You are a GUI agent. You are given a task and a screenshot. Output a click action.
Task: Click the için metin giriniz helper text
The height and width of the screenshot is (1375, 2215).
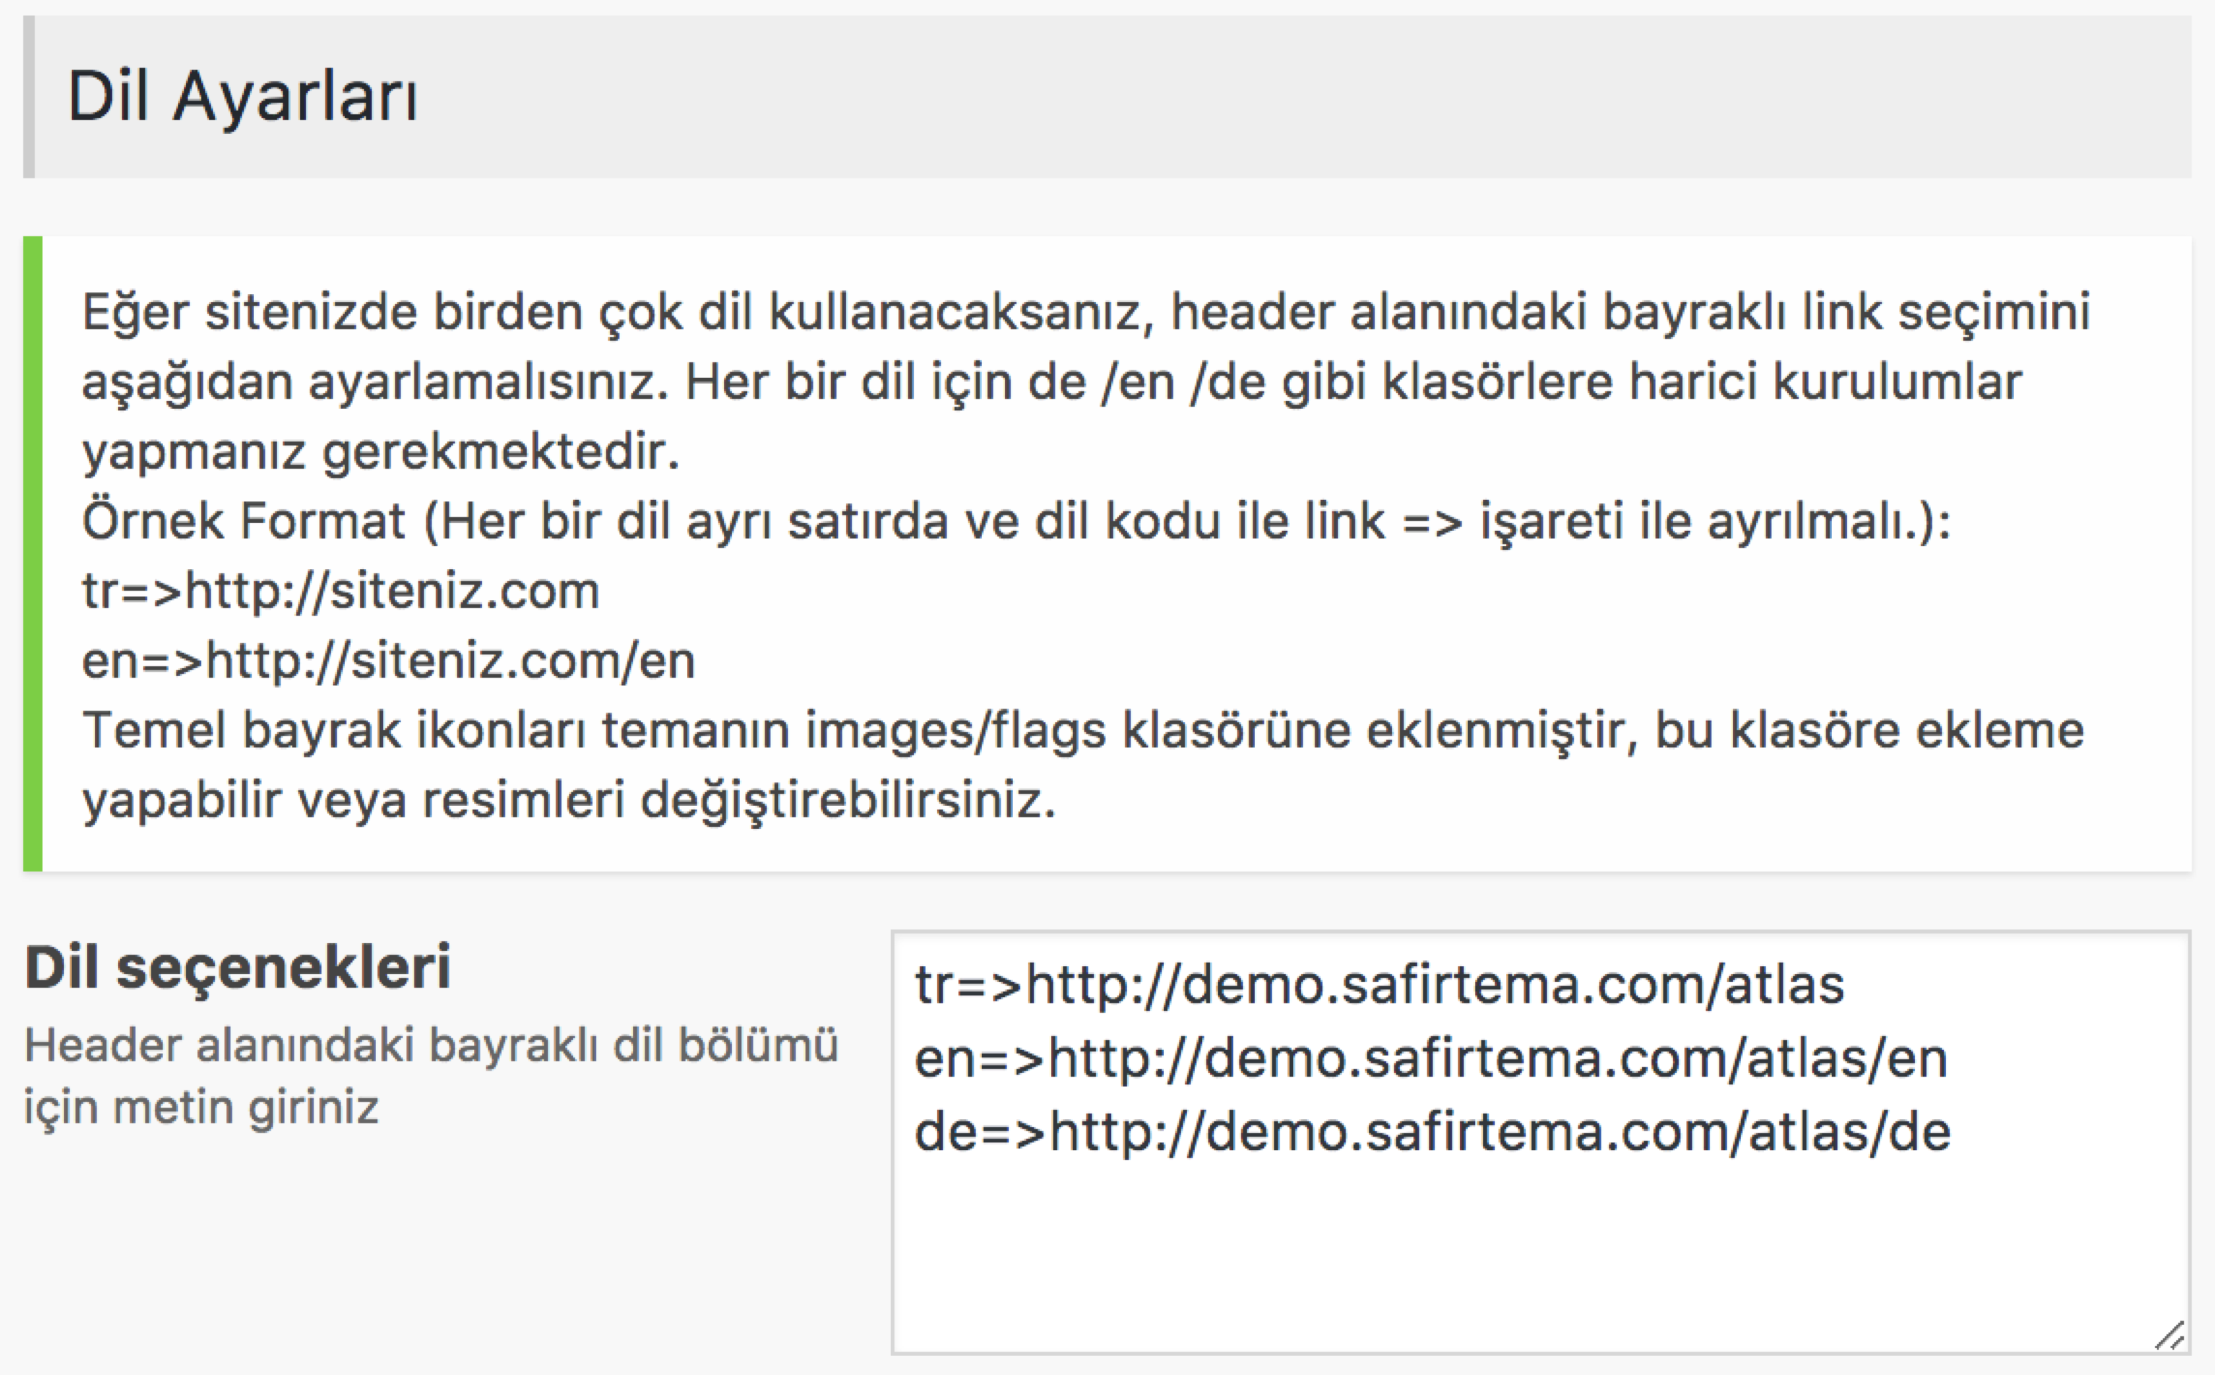[201, 1108]
